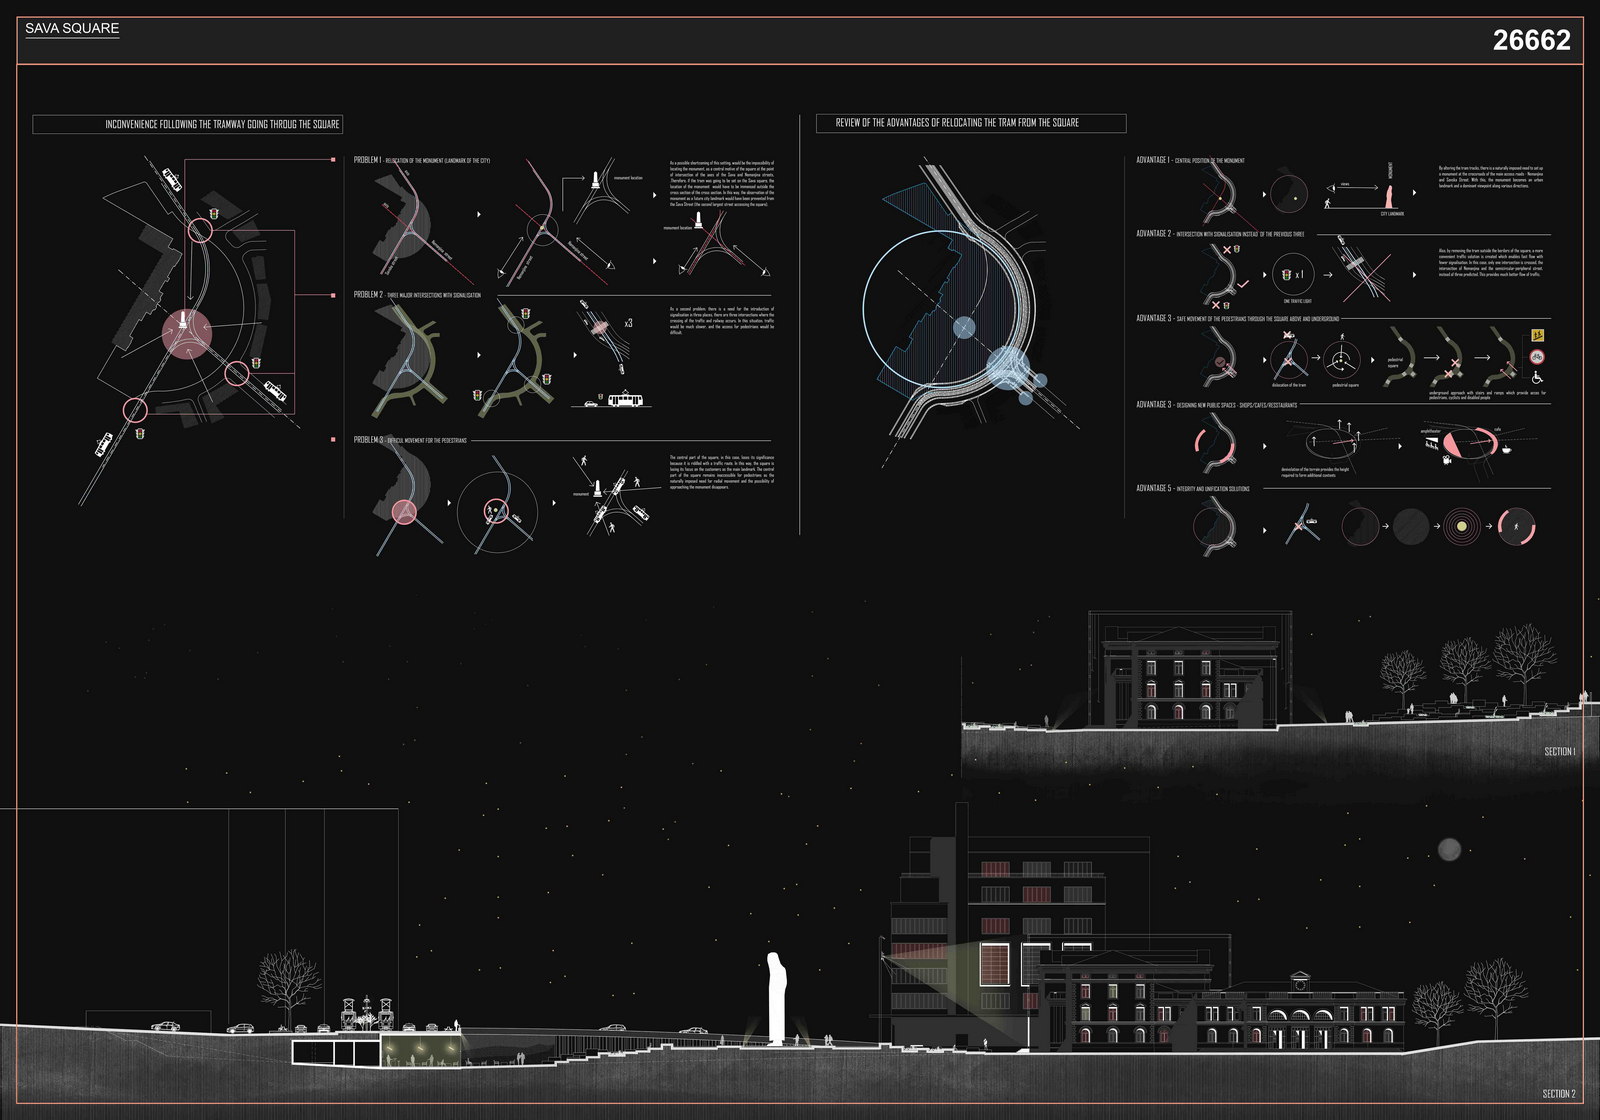Select the film camera icon below amphitheater

pos(1446,459)
